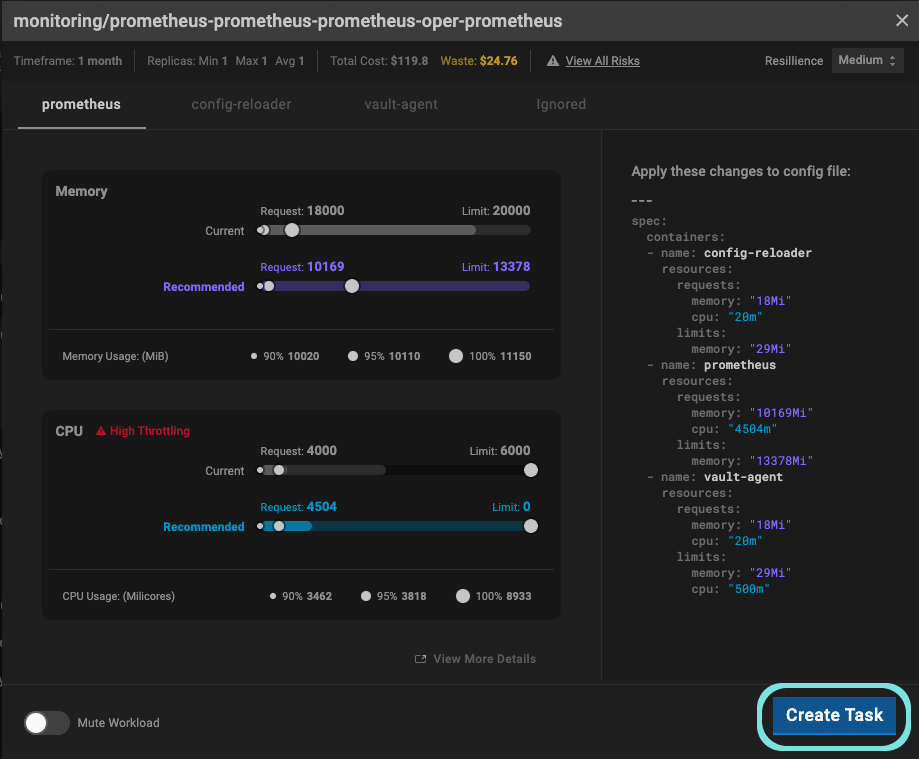This screenshot has width=919, height=759.
Task: Toggle the Mute Workload switch
Action: (47, 723)
